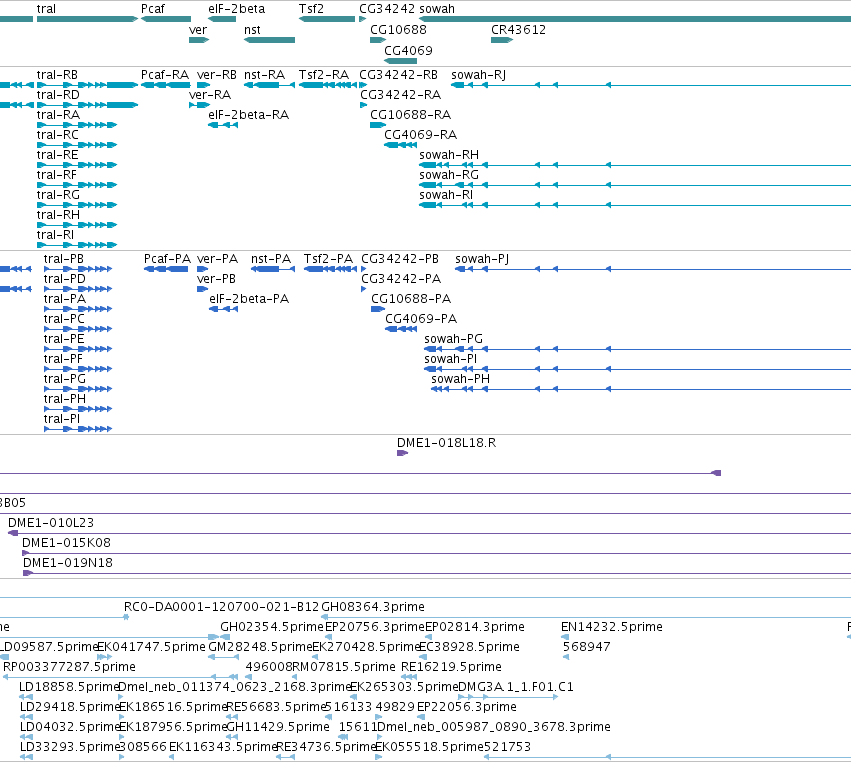This screenshot has height=762, width=851.
Task: Select the CG10688 gene label
Action: tap(398, 30)
